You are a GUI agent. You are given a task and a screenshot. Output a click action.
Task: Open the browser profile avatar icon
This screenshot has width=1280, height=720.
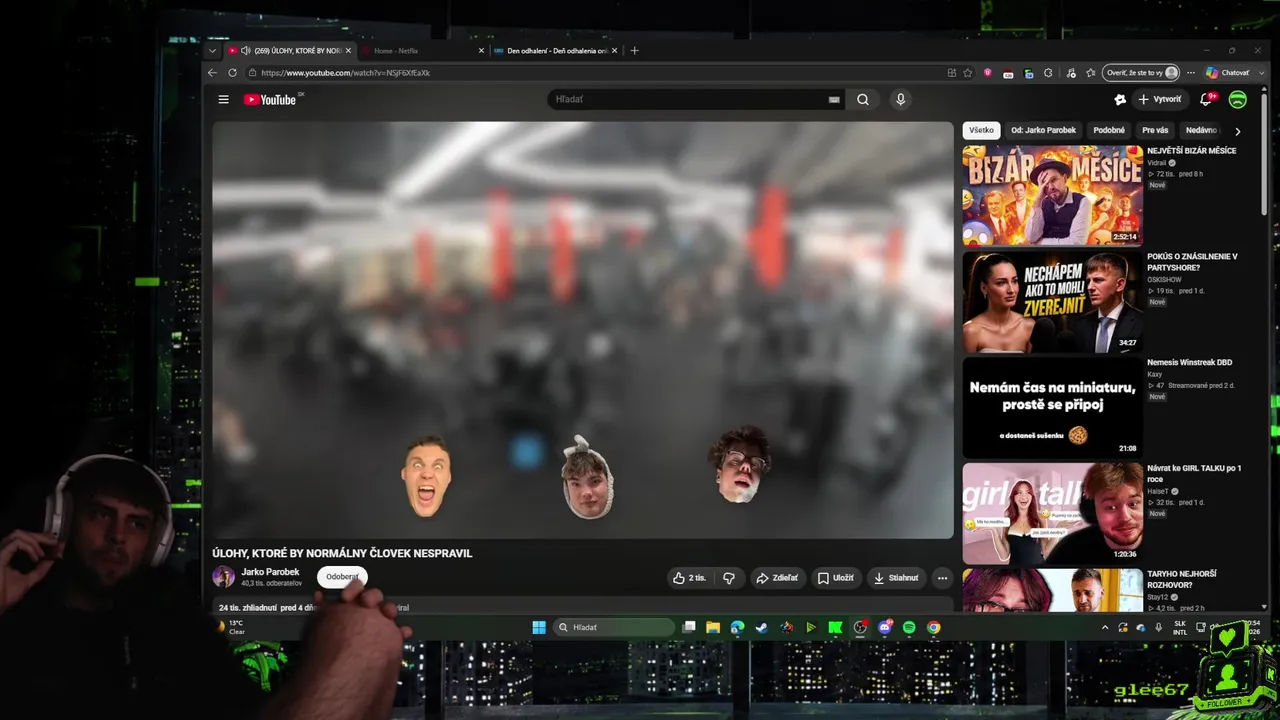1171,73
